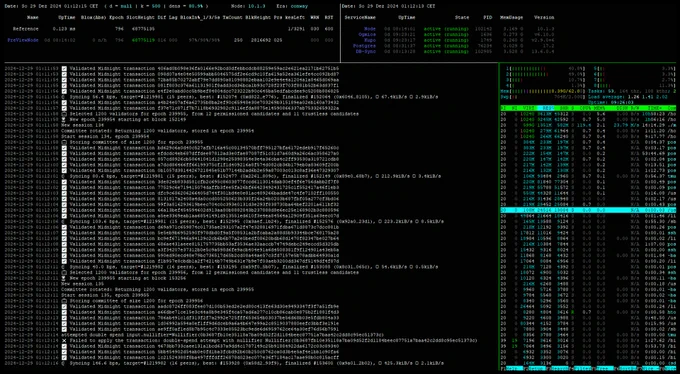Click the CPU 1 usage meter bar
Viewport: 680px width, 374px height.
point(546,69)
